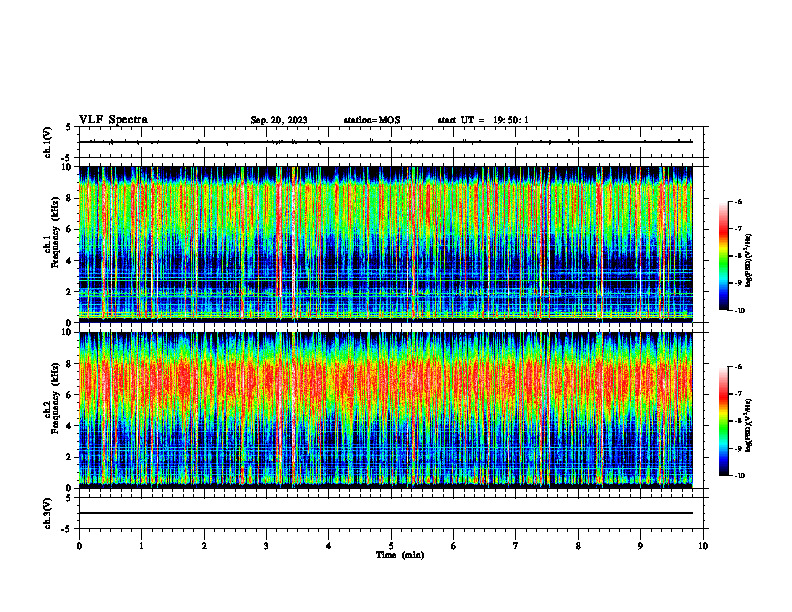Click the "-6" label on ch.1 colorbar
792x612 pixels.
click(738, 202)
